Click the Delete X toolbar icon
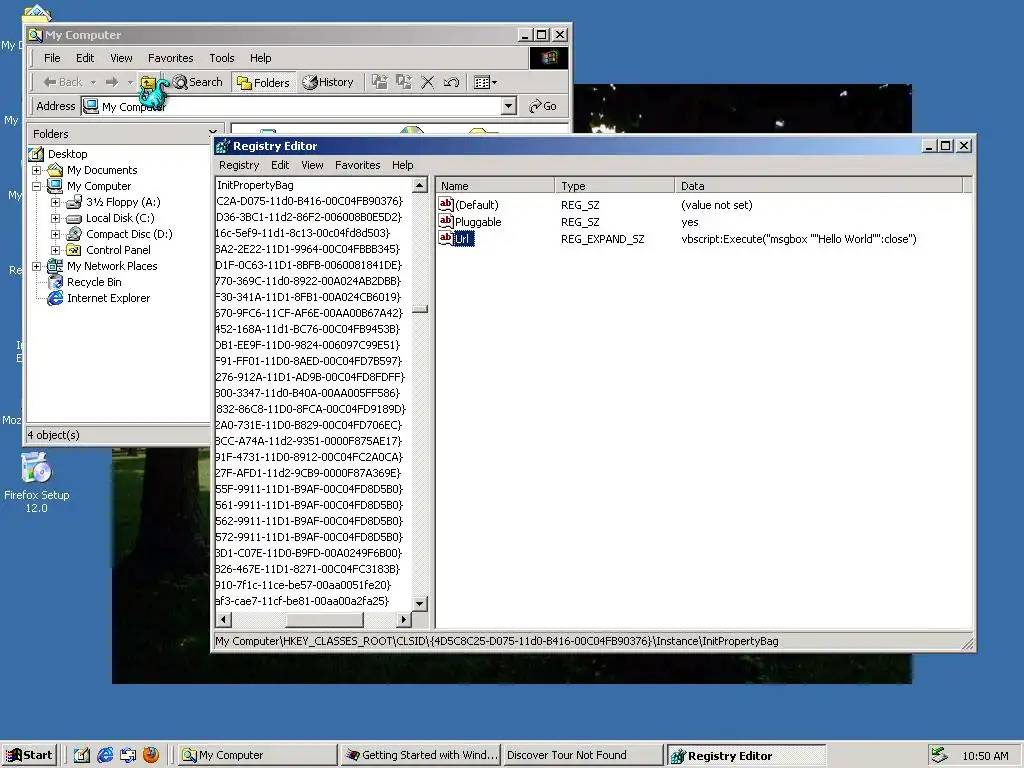1024x768 pixels. click(x=428, y=82)
